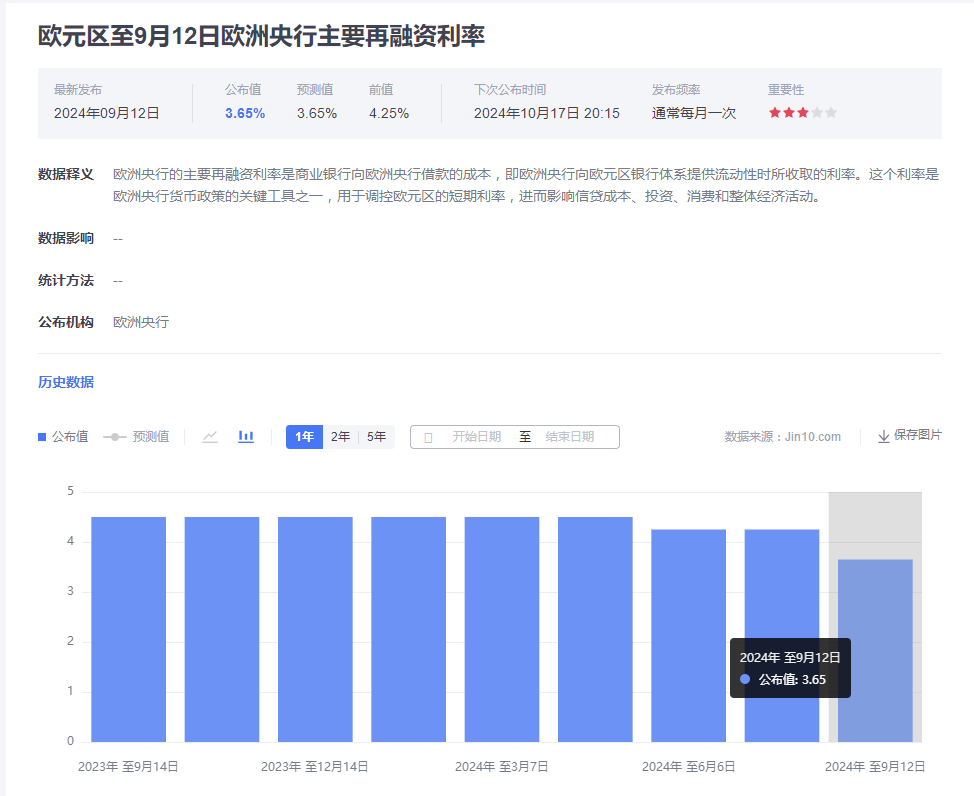Select the 5年 time range

[377, 437]
